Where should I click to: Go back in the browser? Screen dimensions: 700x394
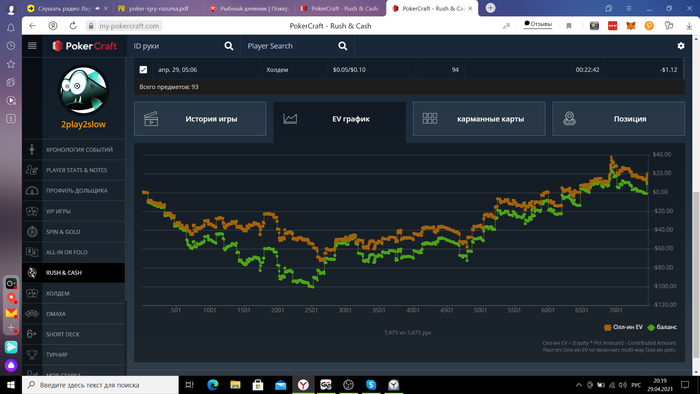tap(33, 26)
